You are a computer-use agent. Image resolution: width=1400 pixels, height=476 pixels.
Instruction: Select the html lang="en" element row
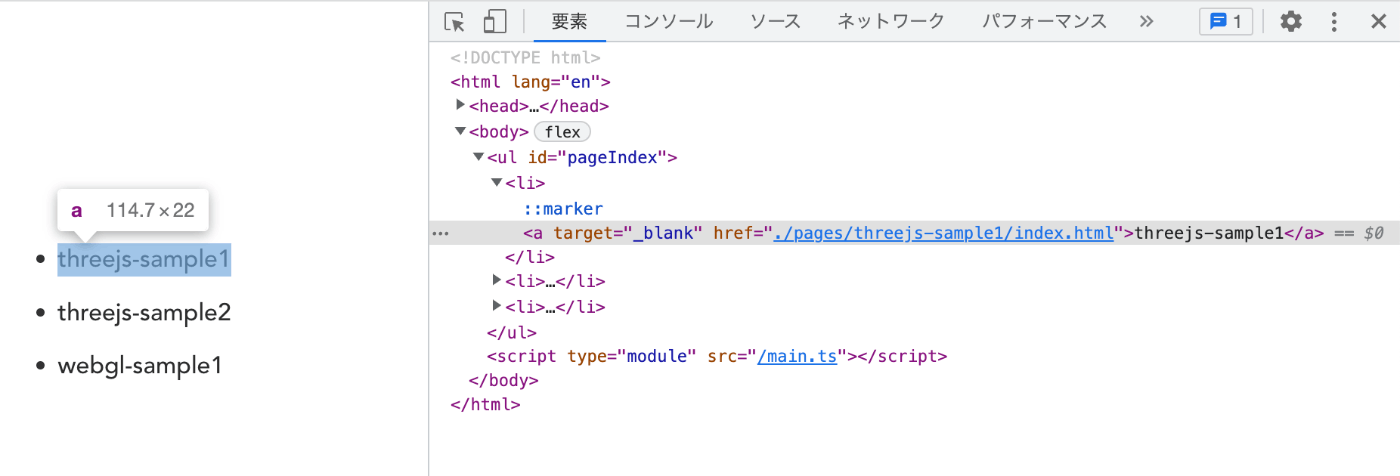click(x=530, y=82)
